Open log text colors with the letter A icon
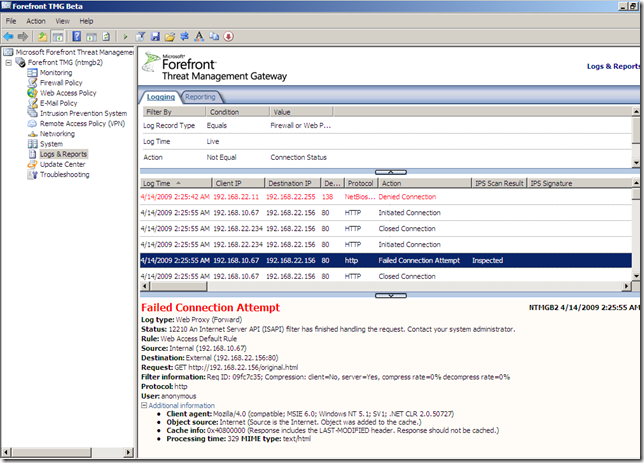This screenshot has height=463, width=644. [199, 37]
